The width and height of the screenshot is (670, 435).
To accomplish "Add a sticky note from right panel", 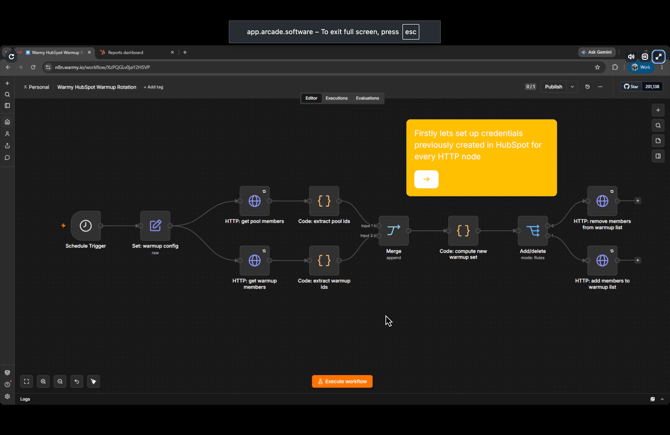I will point(658,141).
